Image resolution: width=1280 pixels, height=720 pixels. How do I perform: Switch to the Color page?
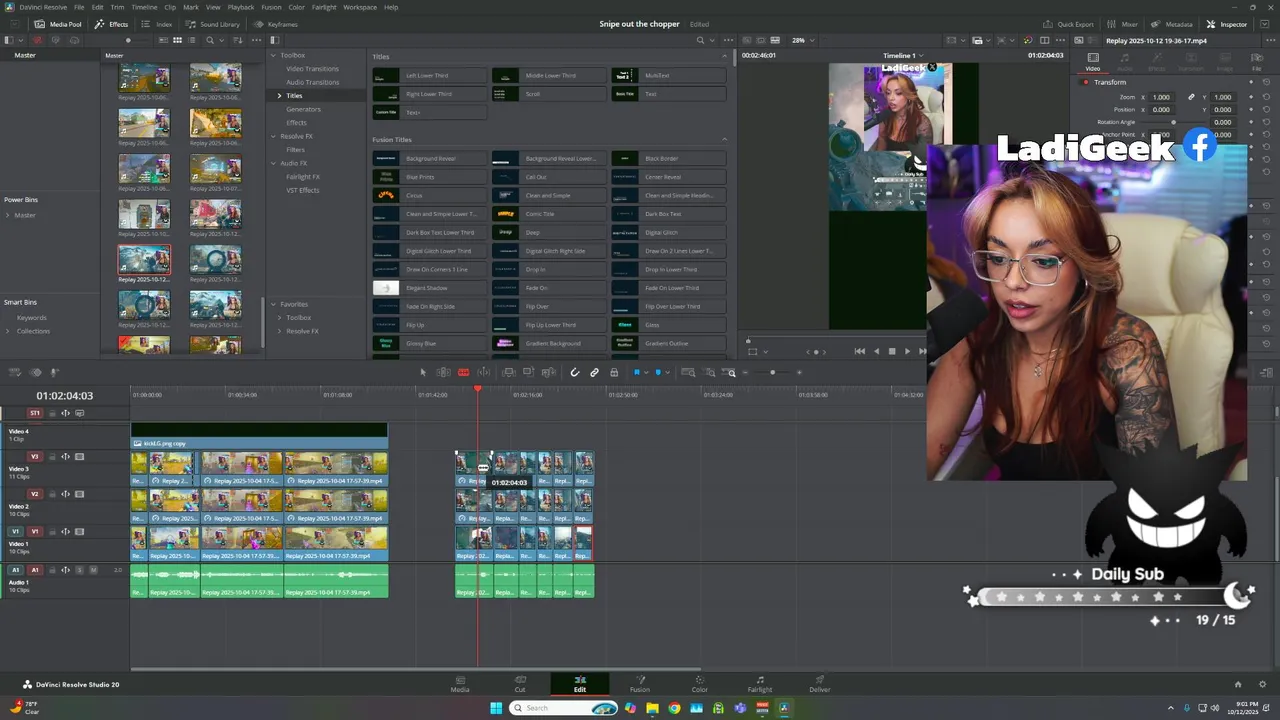pos(700,684)
